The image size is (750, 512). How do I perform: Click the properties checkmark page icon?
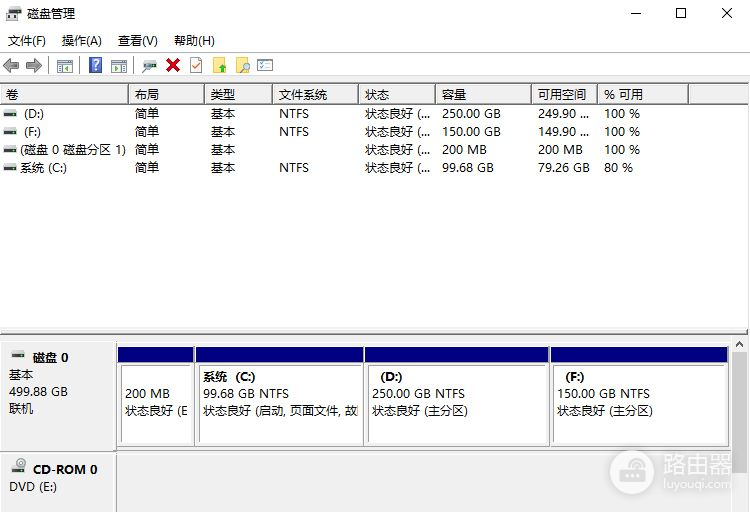196,66
